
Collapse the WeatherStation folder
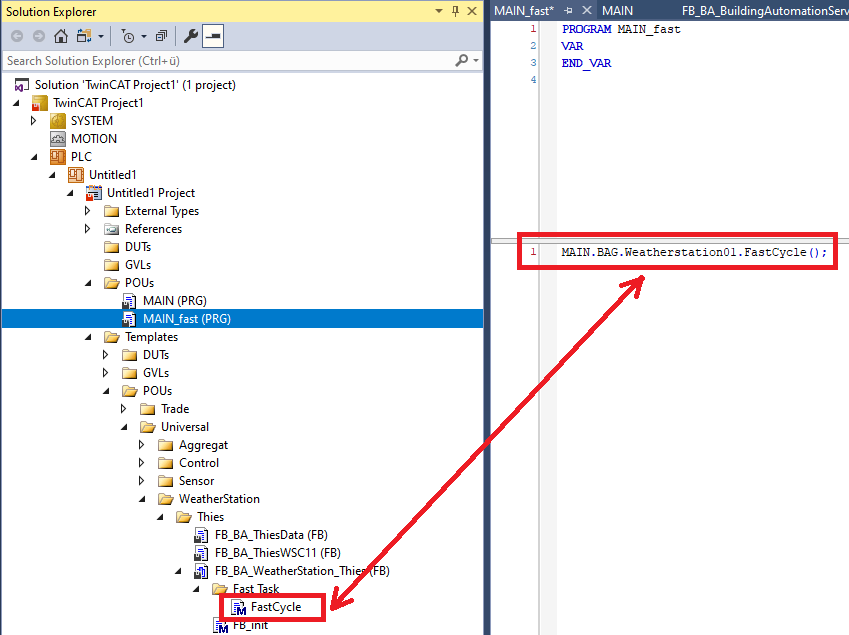pos(141,499)
